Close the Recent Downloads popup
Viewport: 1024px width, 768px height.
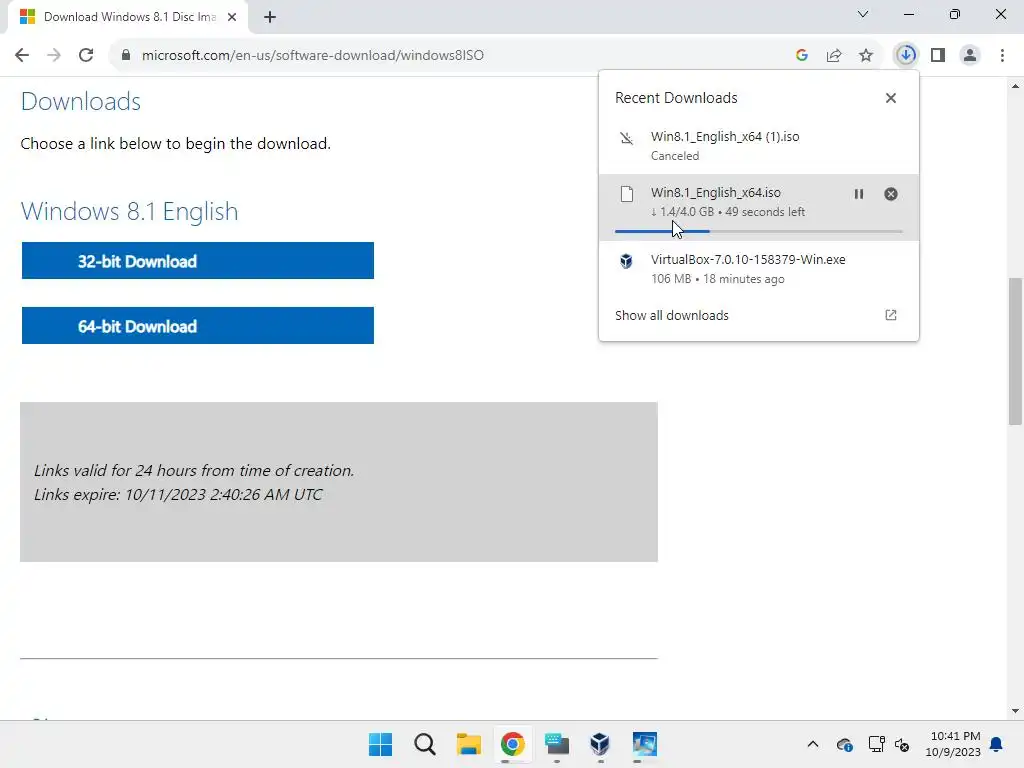tap(891, 98)
